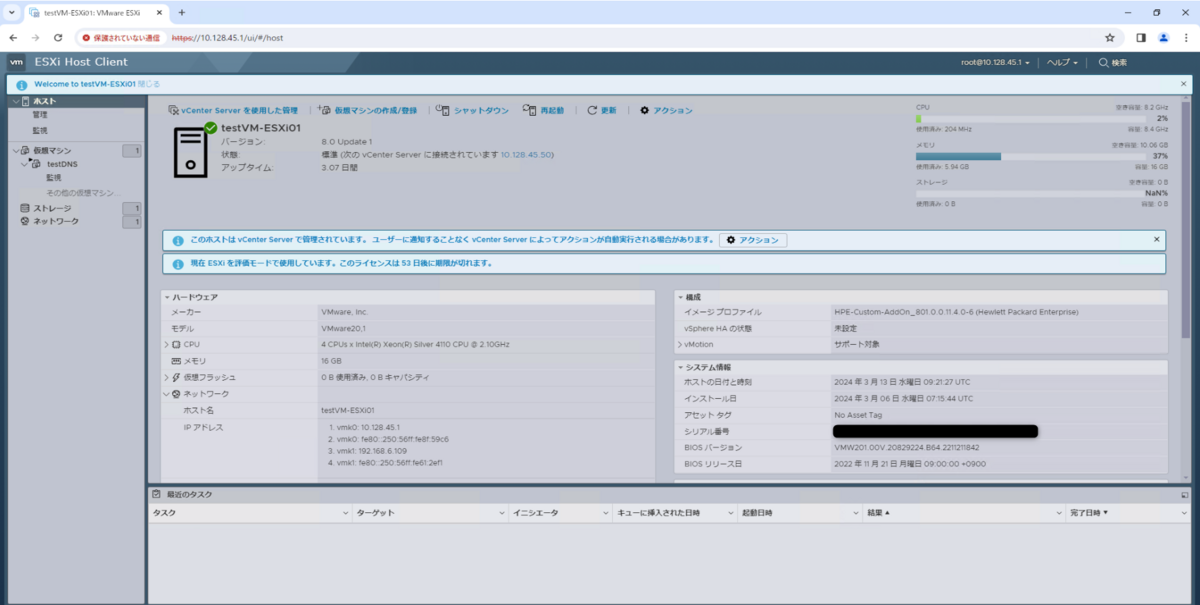Dismiss the vCenter managed notice

(1157, 239)
